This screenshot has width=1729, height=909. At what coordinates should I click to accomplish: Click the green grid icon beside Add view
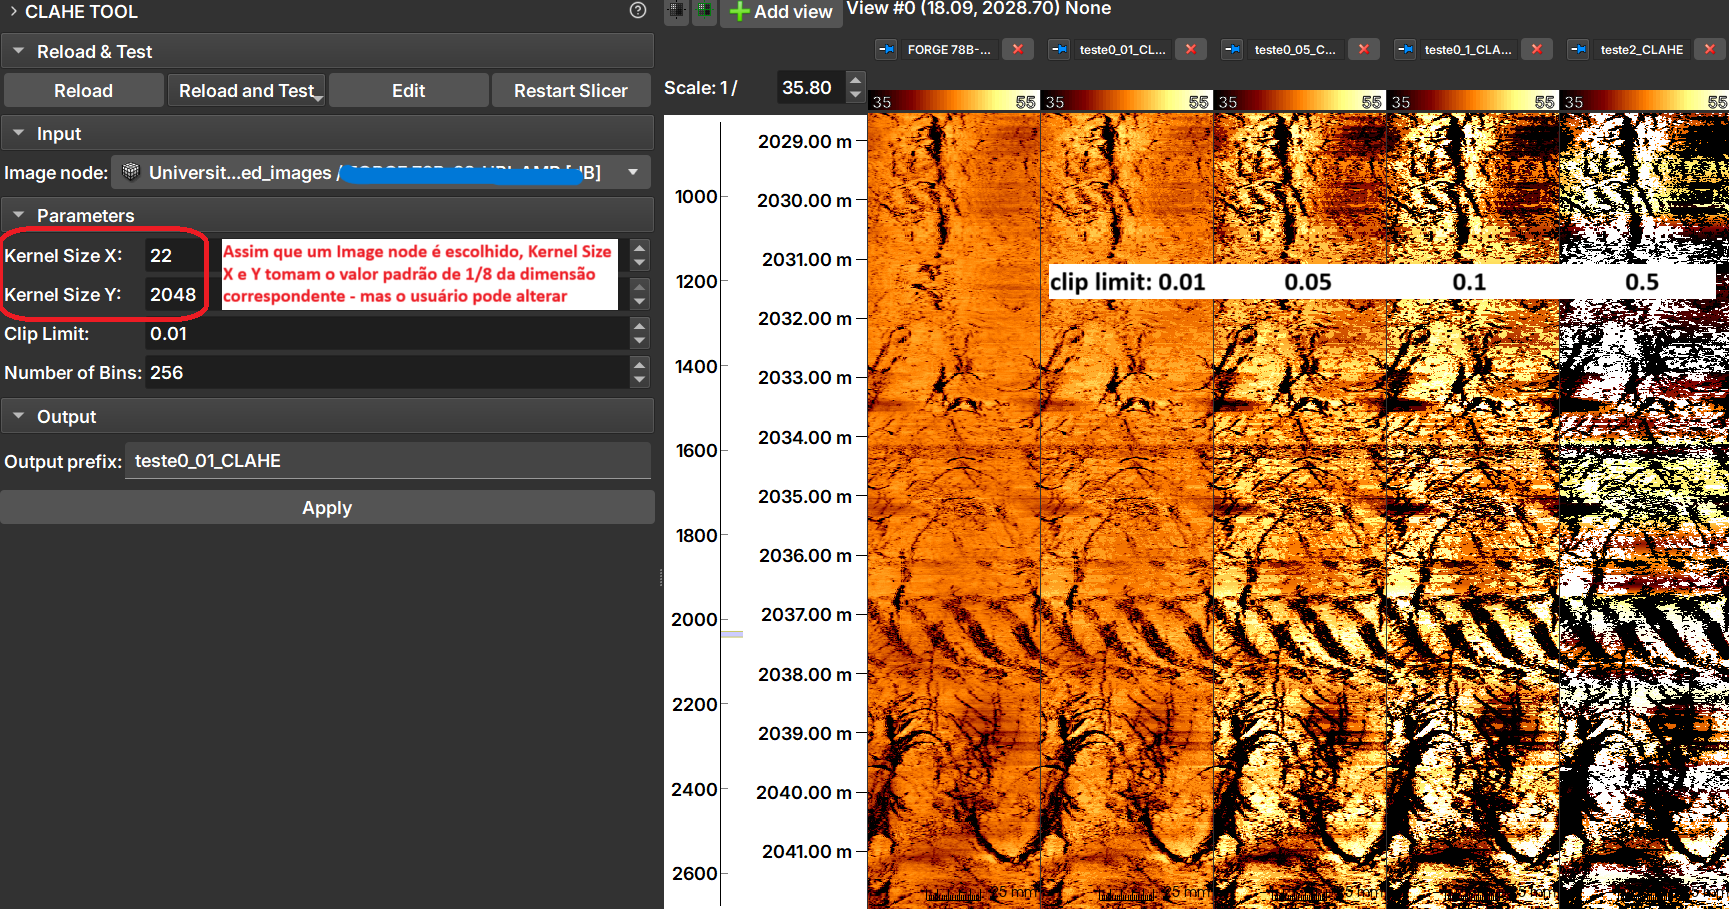point(705,11)
